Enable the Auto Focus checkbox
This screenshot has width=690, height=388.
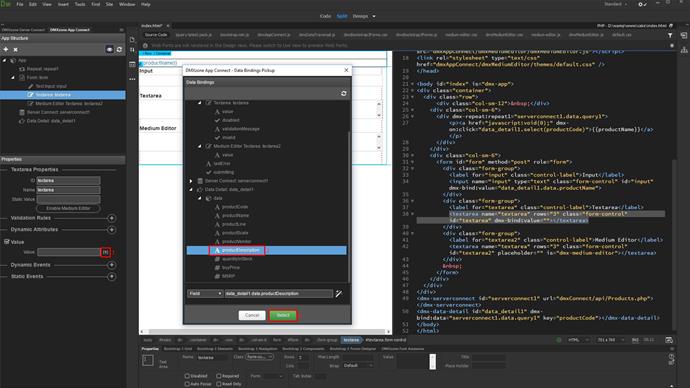point(187,384)
